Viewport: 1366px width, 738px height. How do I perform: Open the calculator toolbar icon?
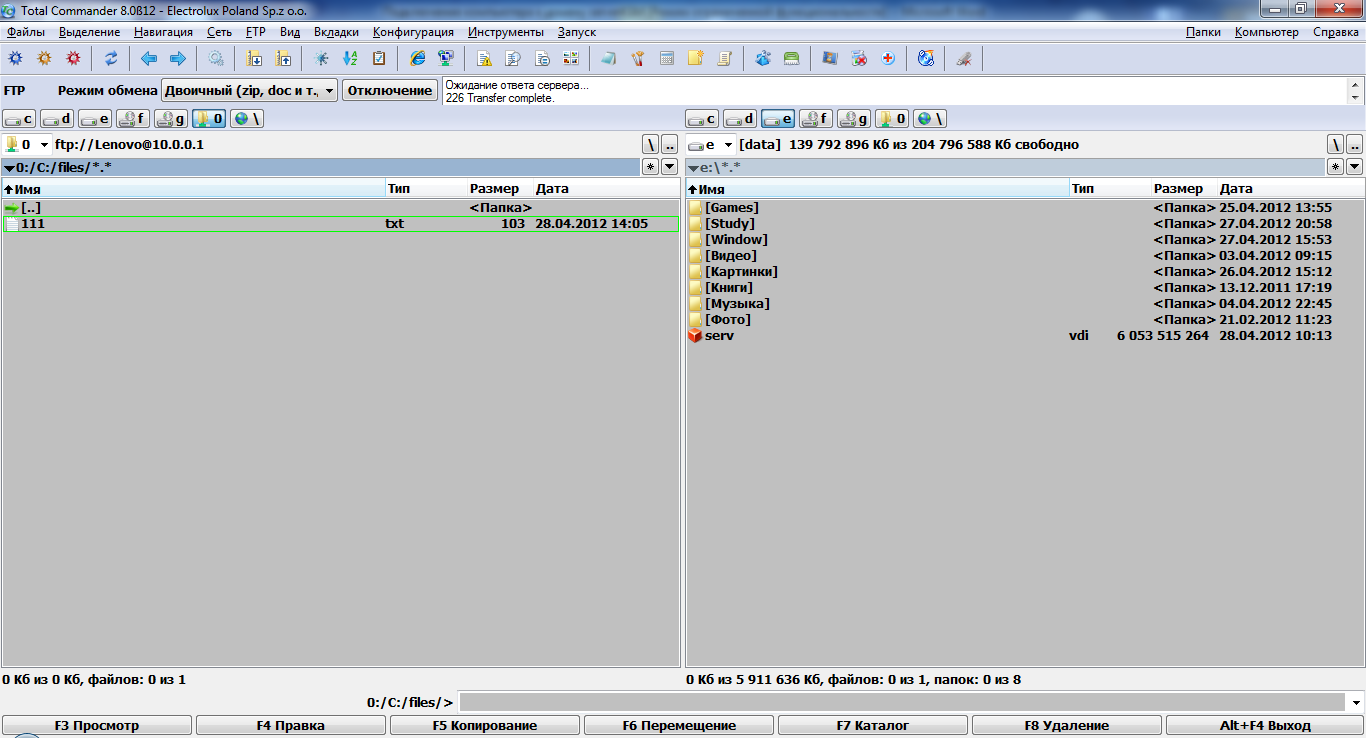click(667, 58)
